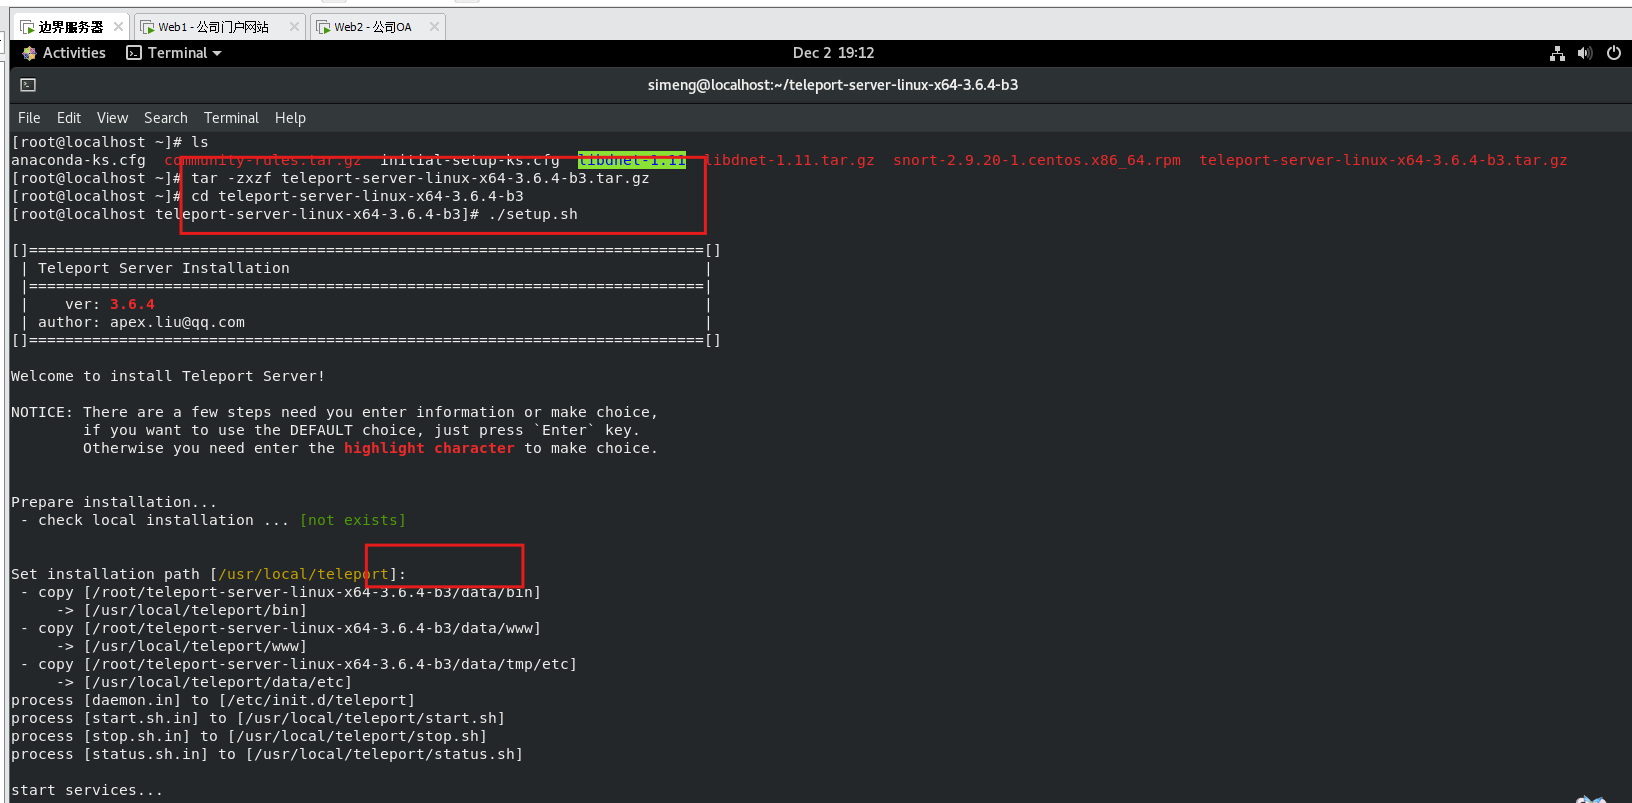Click the window title simeng@localhost
The width and height of the screenshot is (1632, 803).
point(833,85)
